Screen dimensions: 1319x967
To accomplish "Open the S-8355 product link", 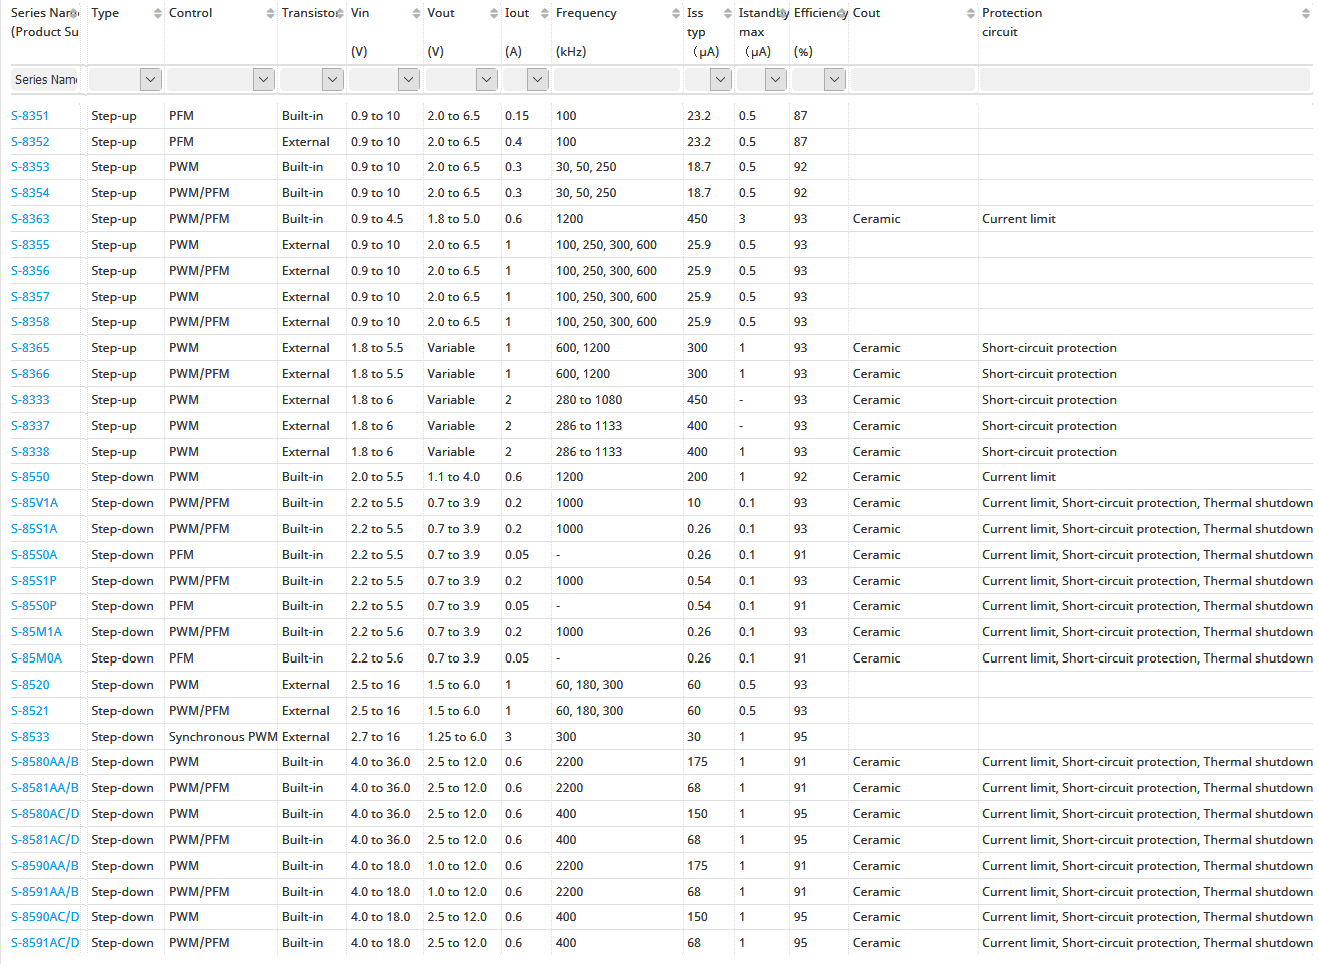I will tap(30, 245).
